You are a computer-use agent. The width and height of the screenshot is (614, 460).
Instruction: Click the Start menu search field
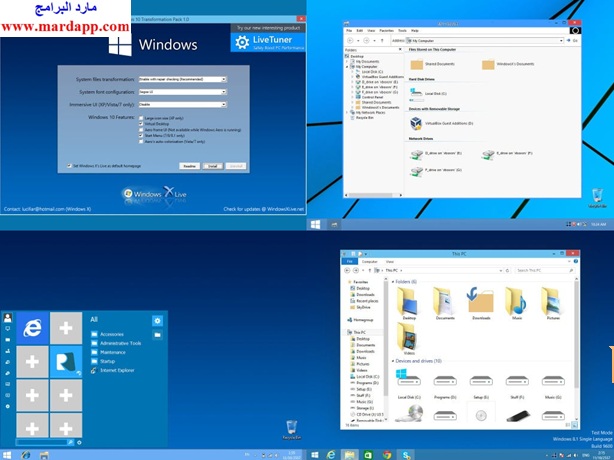[x=42, y=442]
